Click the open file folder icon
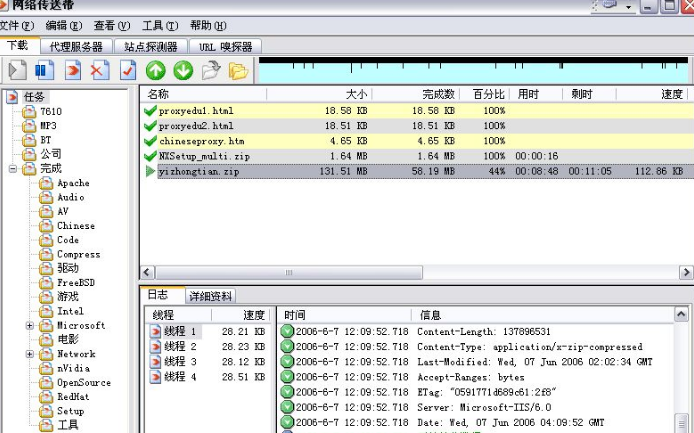 pos(211,70)
